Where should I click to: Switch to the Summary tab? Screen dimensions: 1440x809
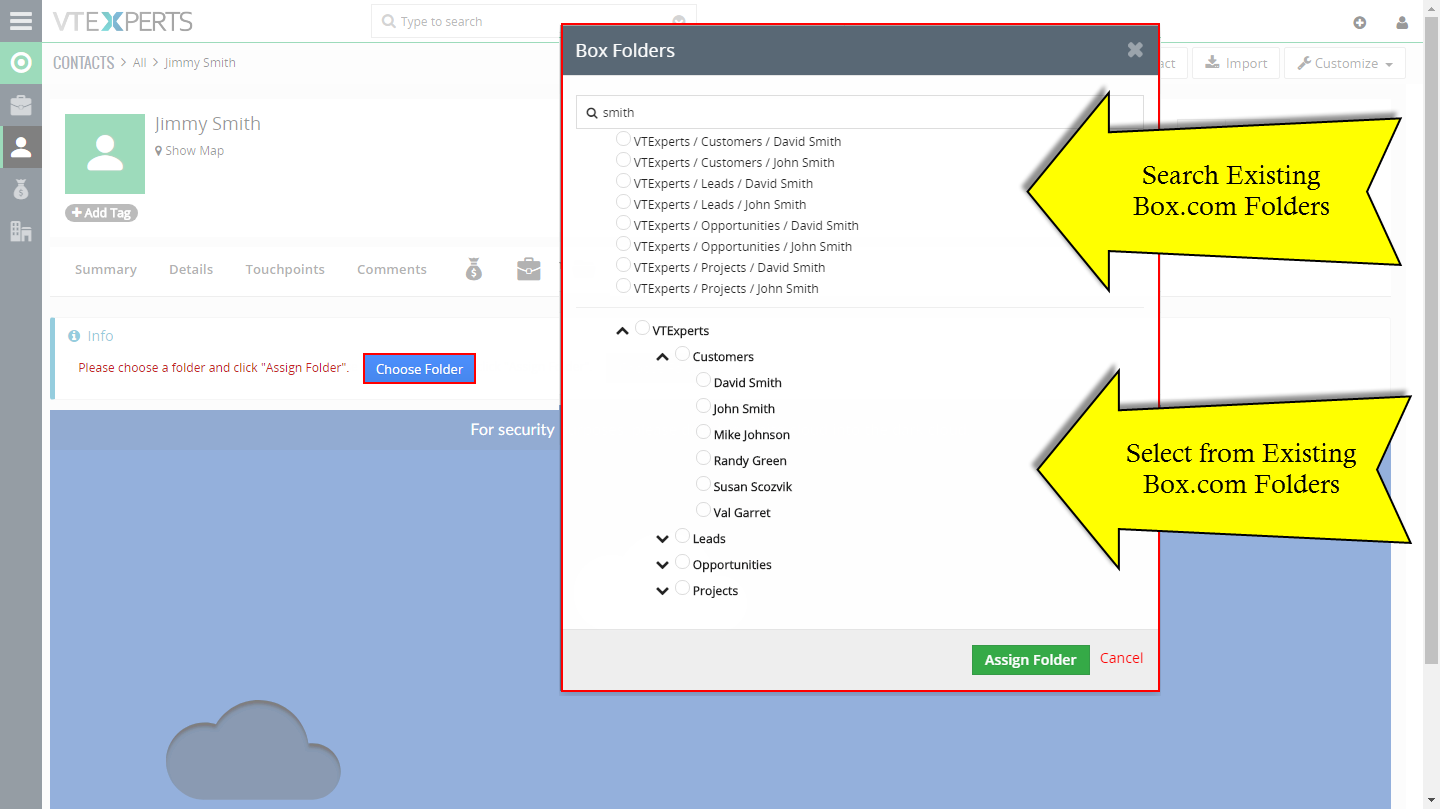(x=106, y=269)
